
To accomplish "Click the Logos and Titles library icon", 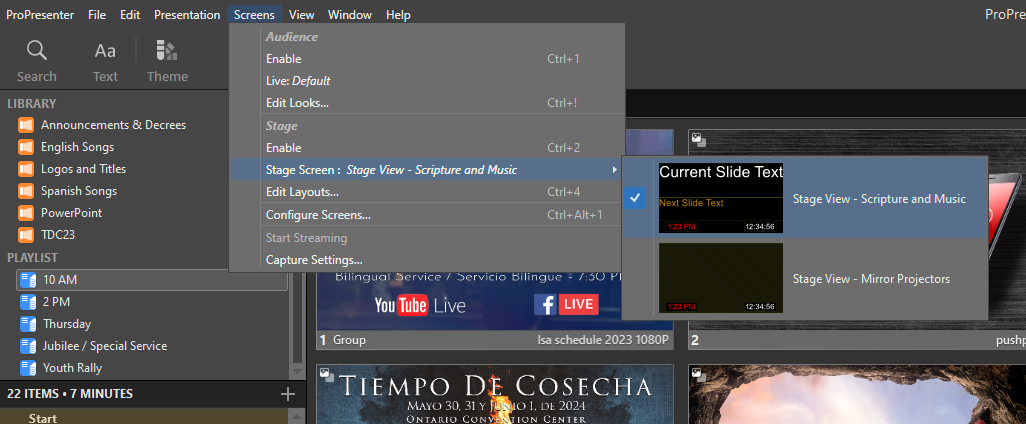I will pyautogui.click(x=26, y=169).
